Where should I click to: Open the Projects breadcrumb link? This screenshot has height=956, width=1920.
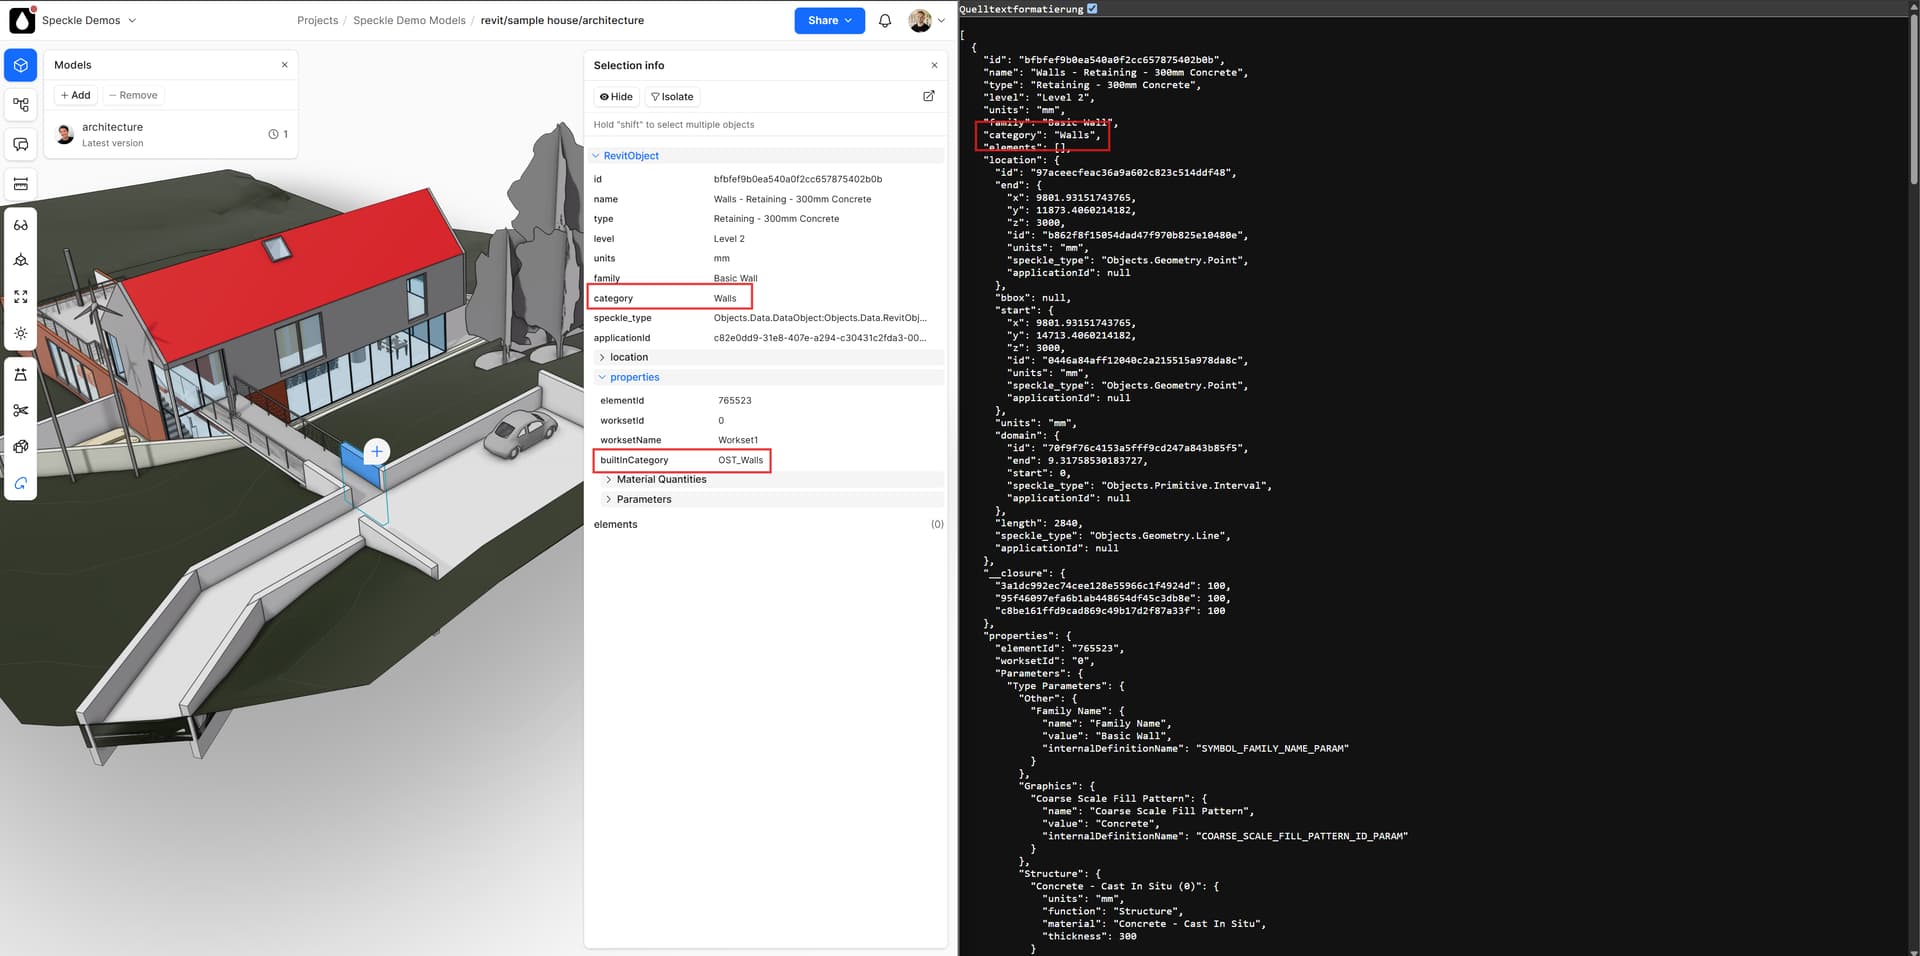pyautogui.click(x=317, y=21)
